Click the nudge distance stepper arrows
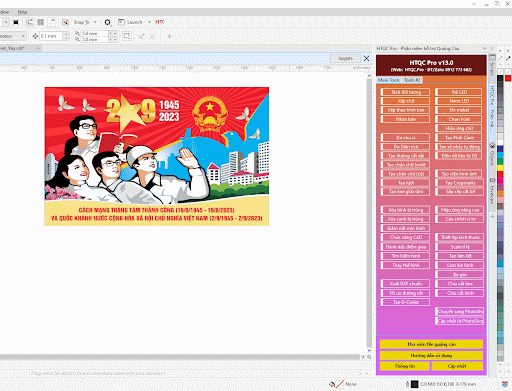Viewport: 512px width, 391px height. click(x=66, y=36)
